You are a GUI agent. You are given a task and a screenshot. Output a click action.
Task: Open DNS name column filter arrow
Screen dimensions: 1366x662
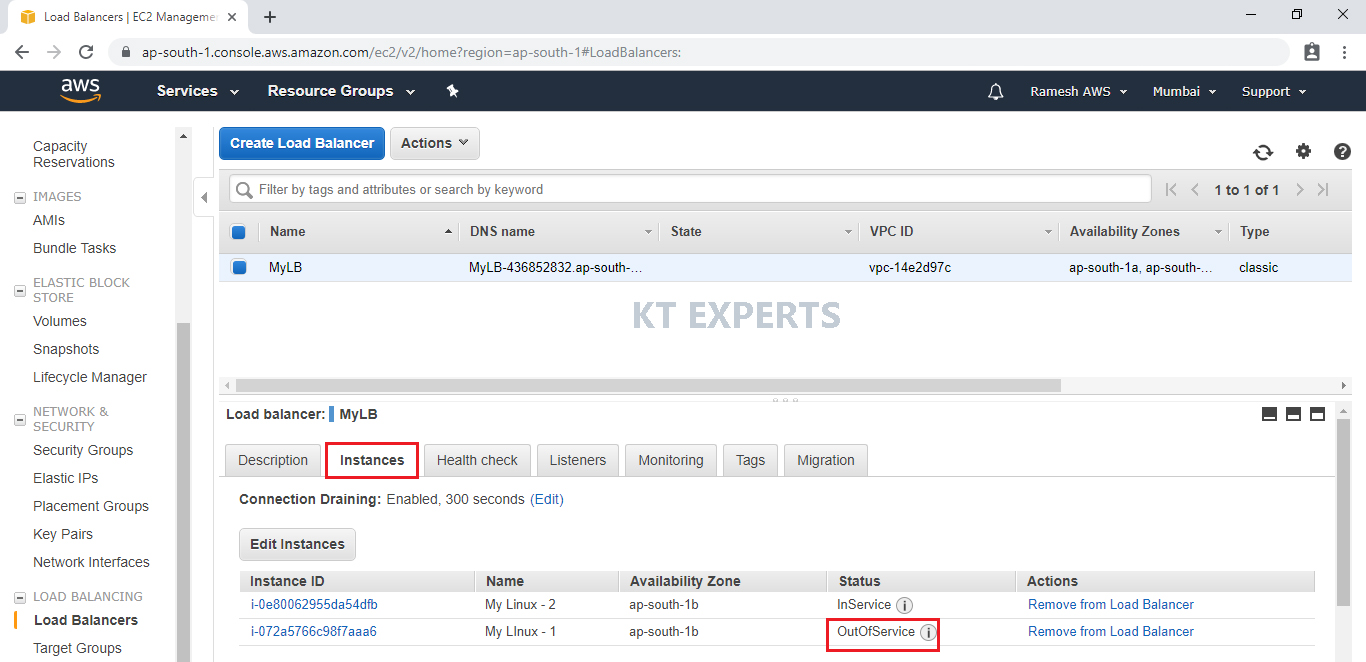click(x=648, y=232)
